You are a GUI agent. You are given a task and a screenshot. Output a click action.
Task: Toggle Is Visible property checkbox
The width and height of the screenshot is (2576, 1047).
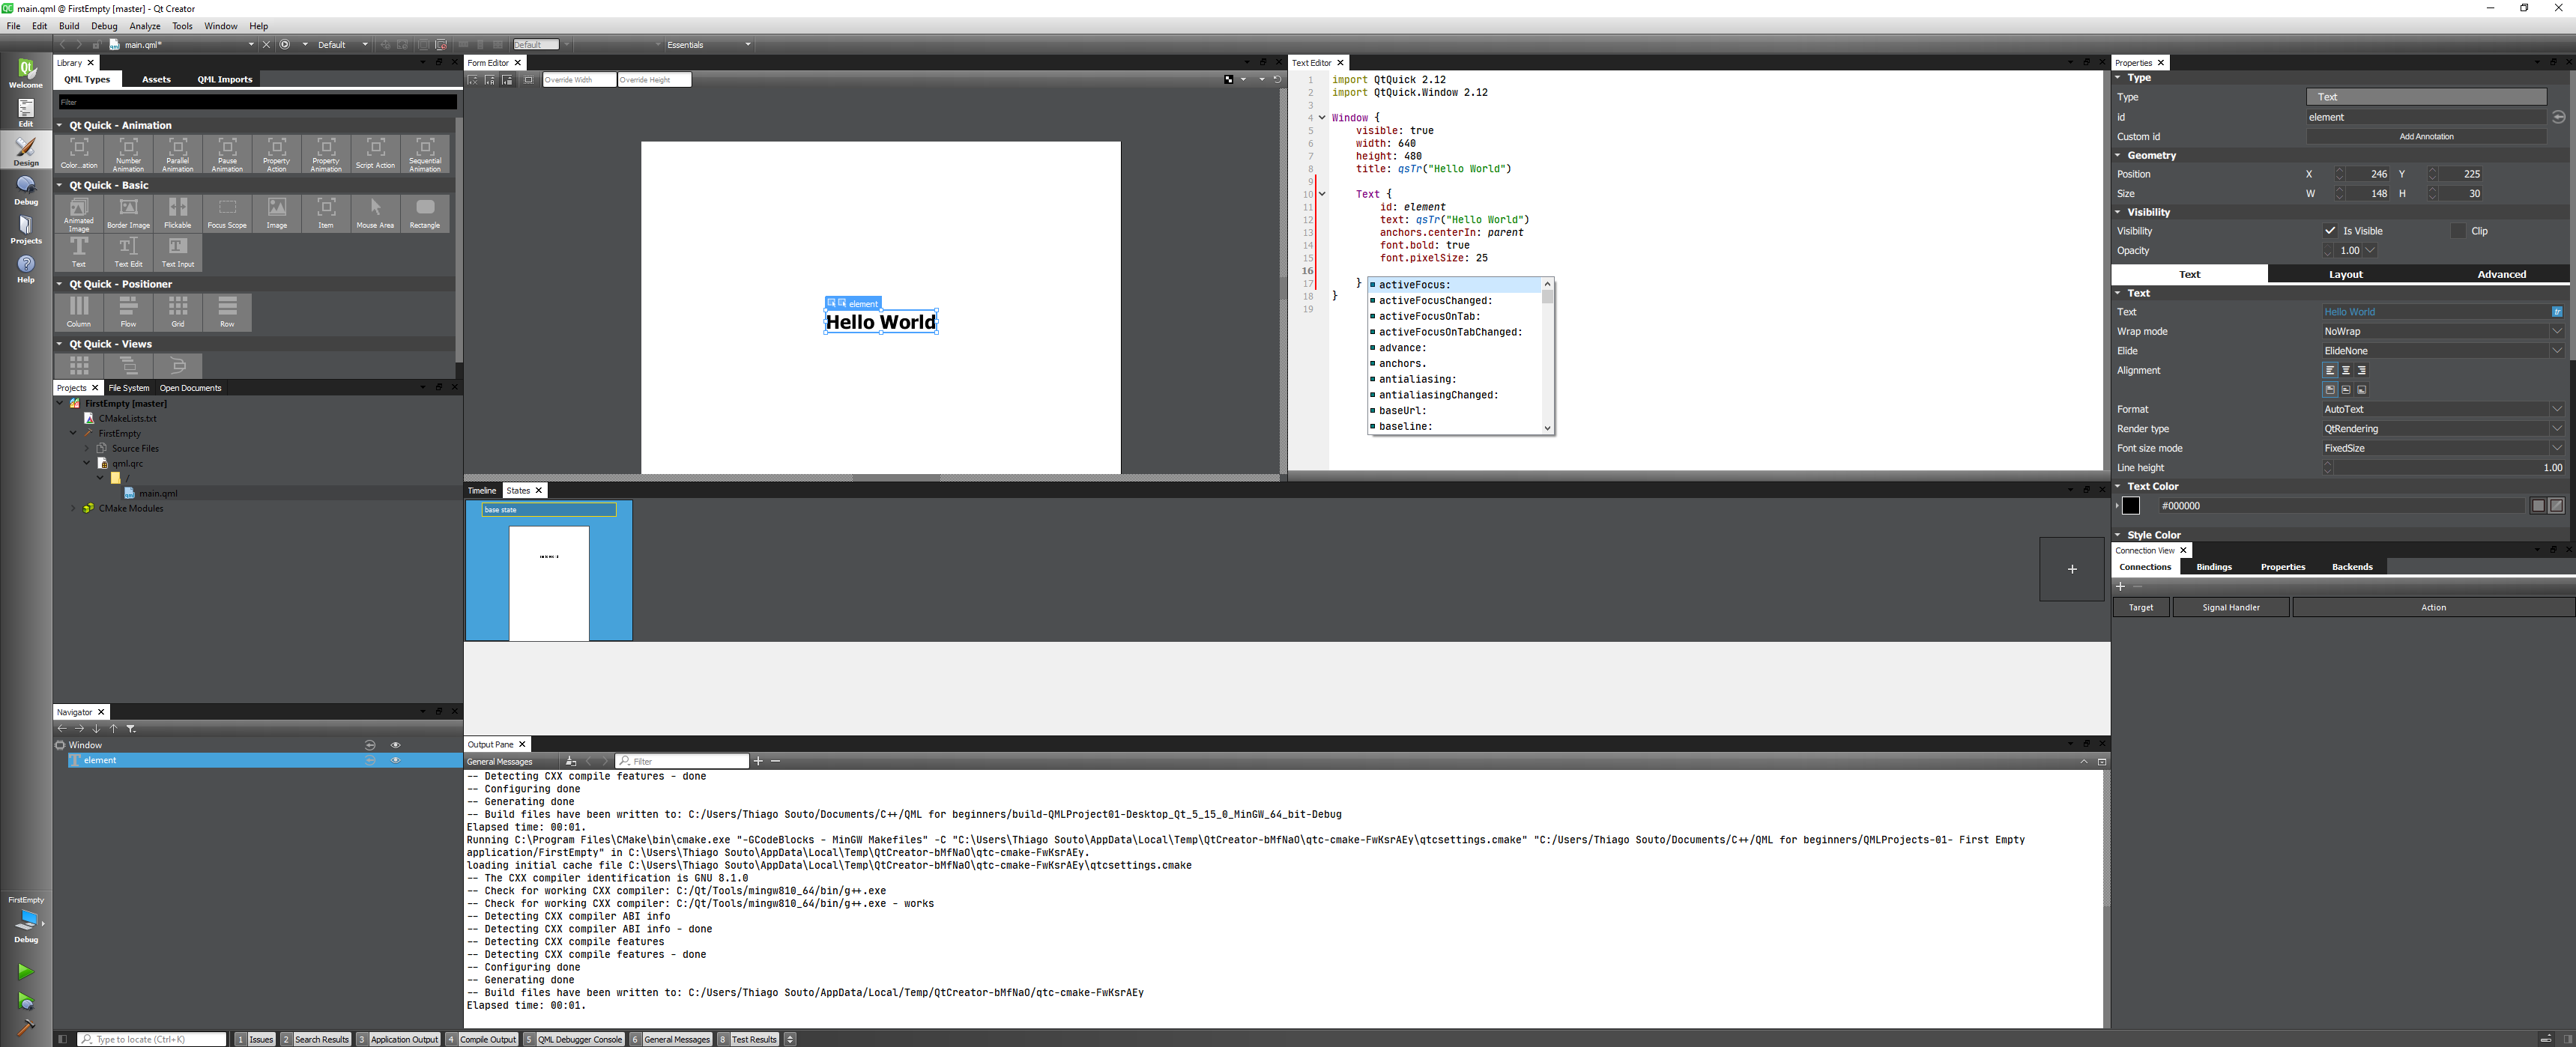click(x=2328, y=230)
